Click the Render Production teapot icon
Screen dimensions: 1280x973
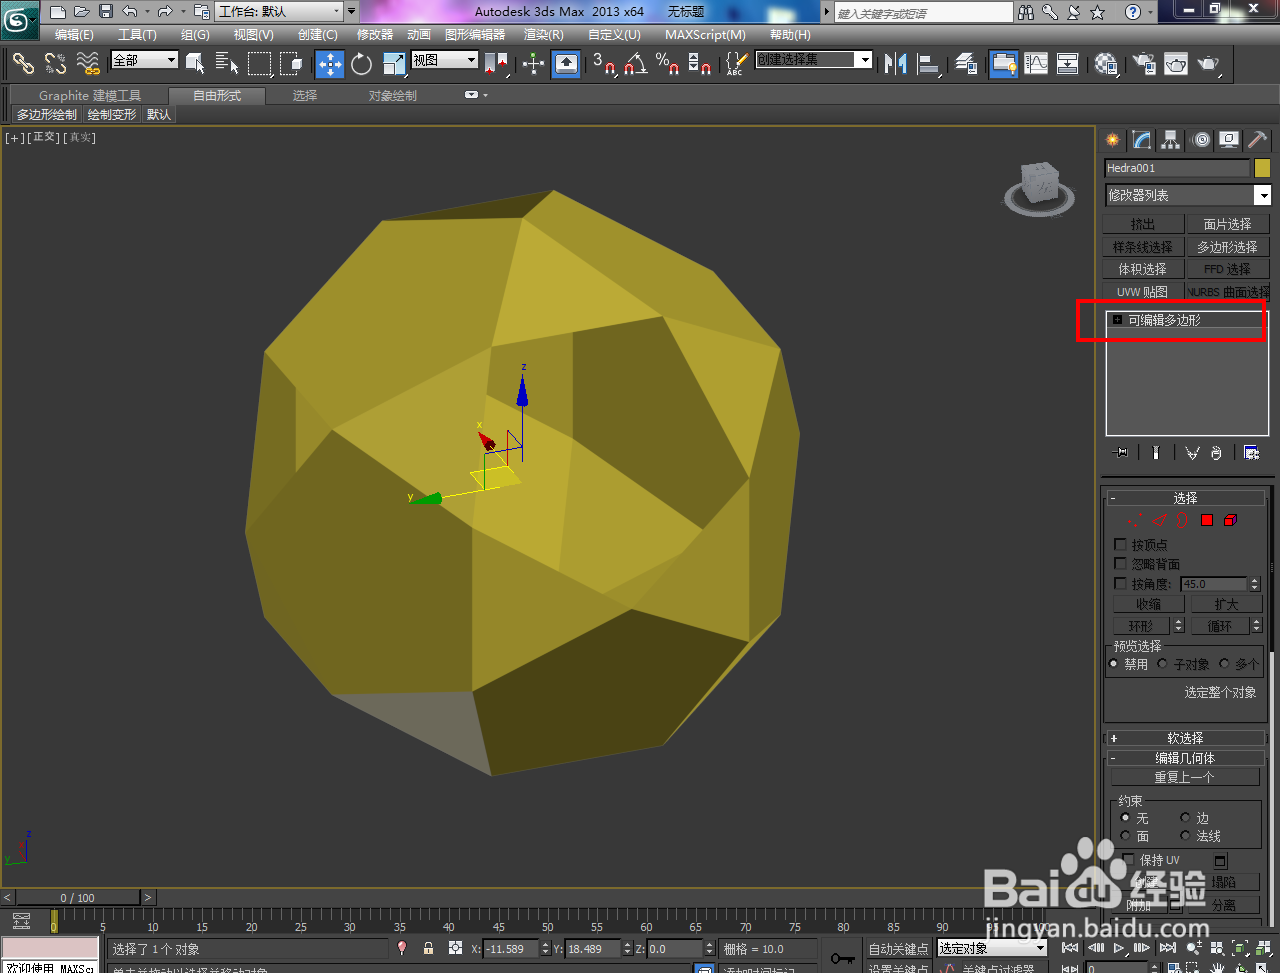coord(1209,63)
